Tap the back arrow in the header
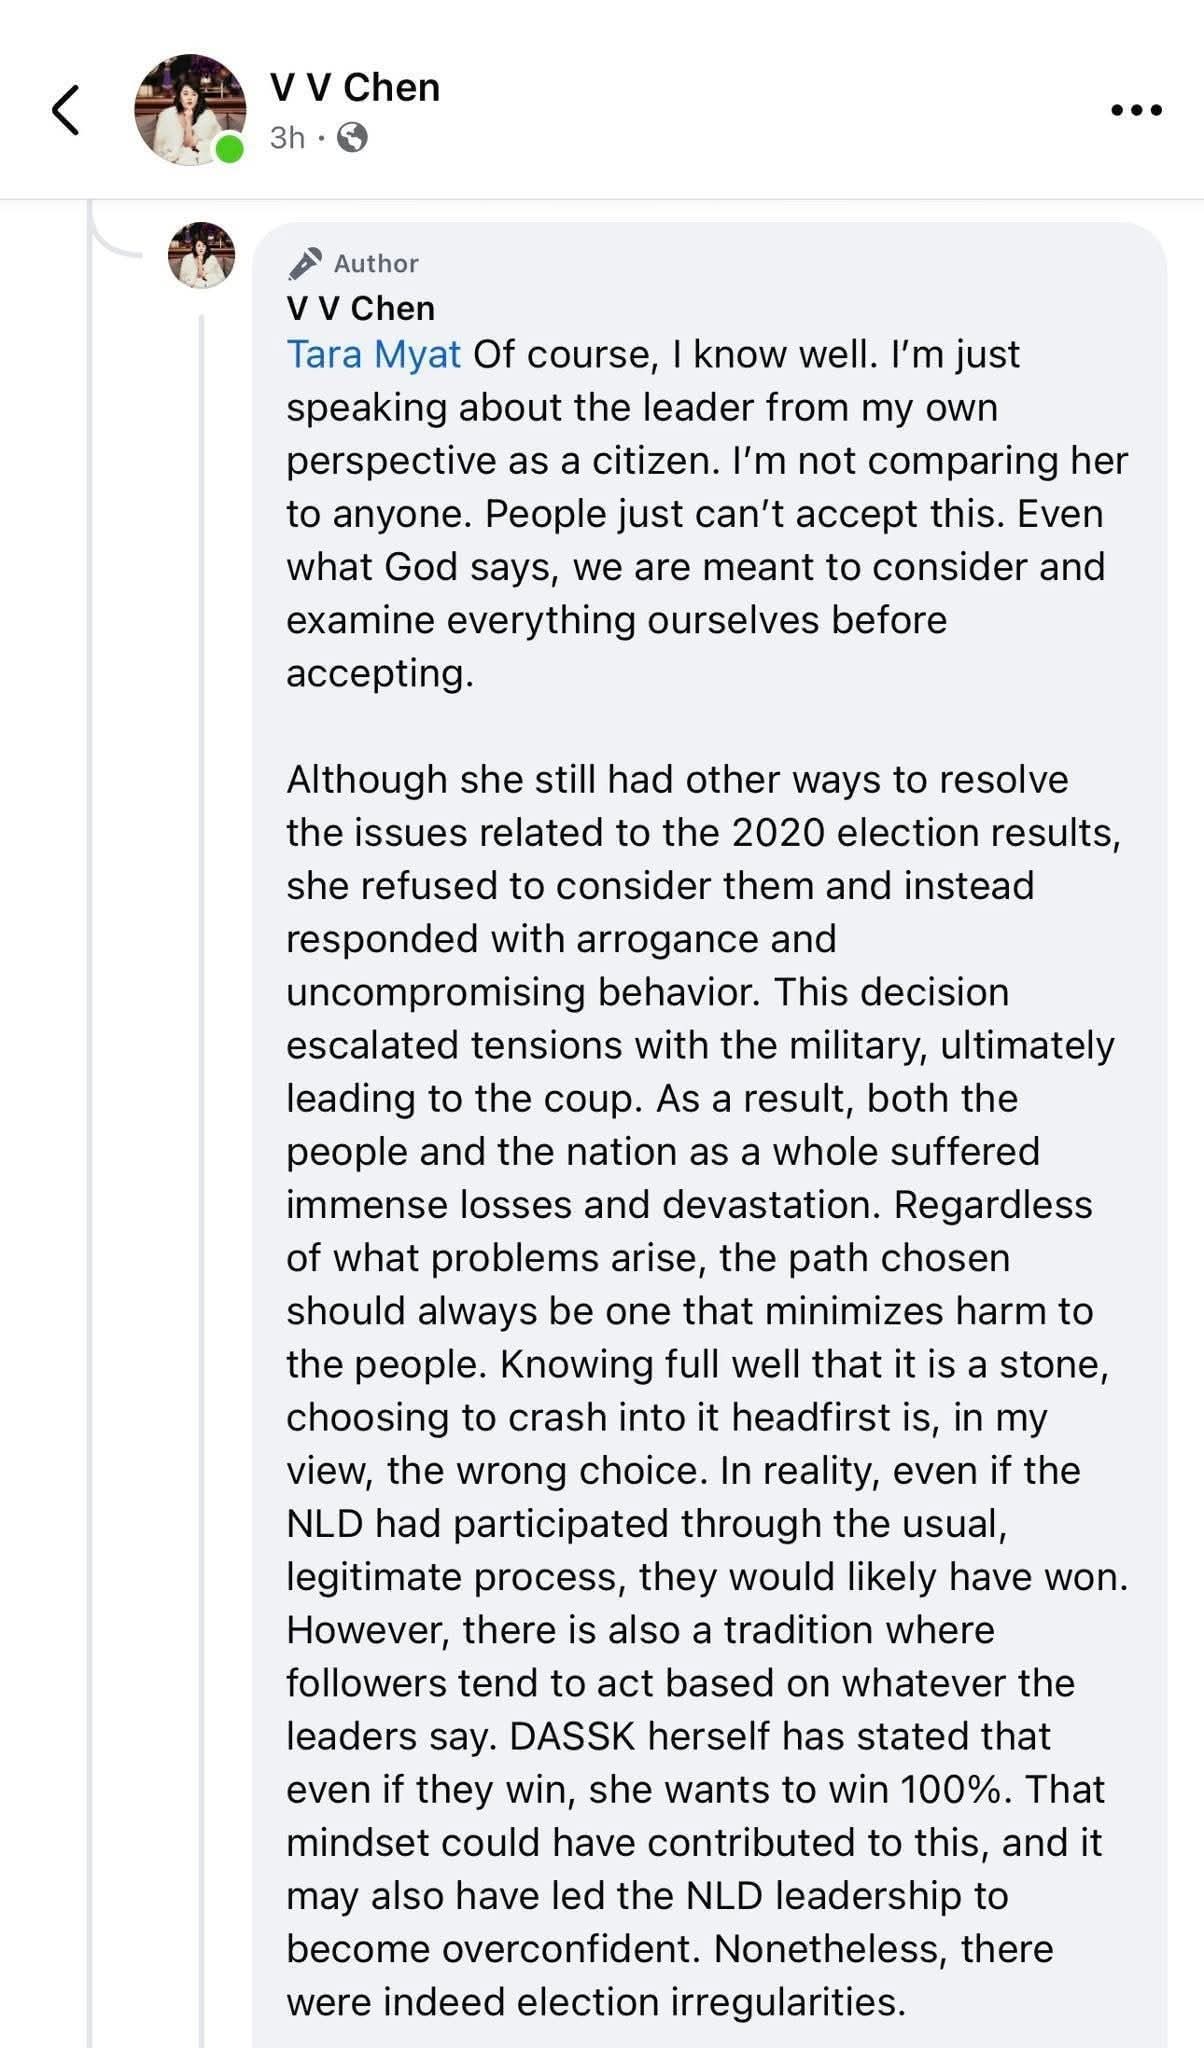Viewport: 1204px width, 2048px height. pyautogui.click(x=66, y=110)
